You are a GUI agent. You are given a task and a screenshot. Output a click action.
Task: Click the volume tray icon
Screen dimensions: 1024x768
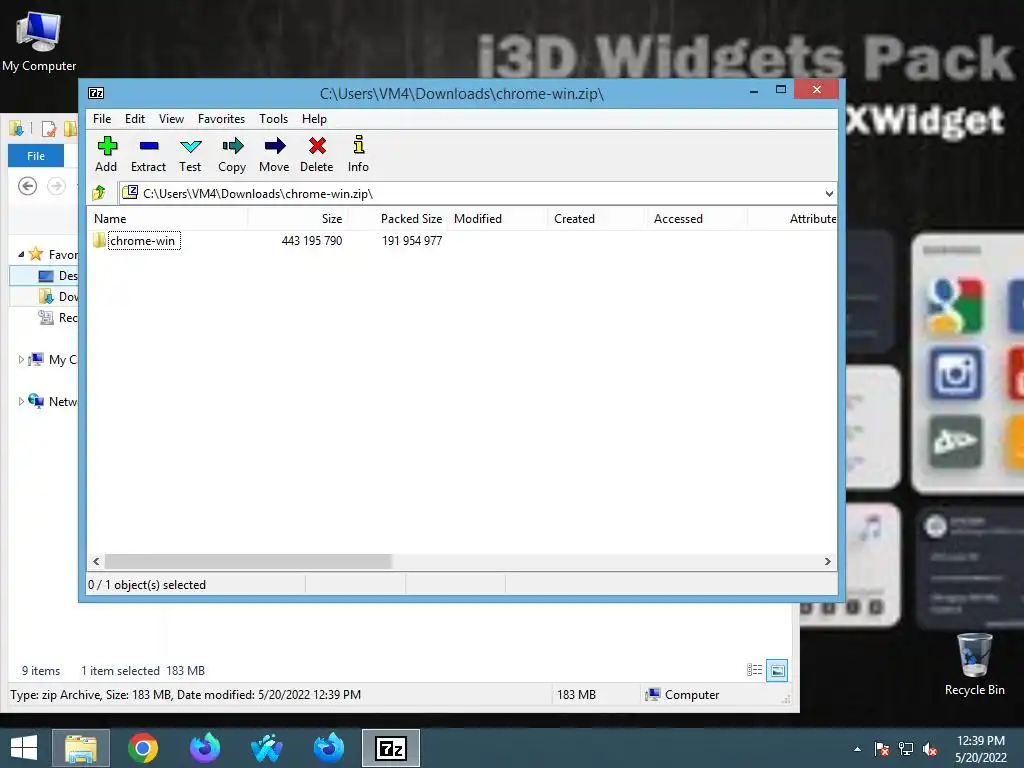[930, 749]
